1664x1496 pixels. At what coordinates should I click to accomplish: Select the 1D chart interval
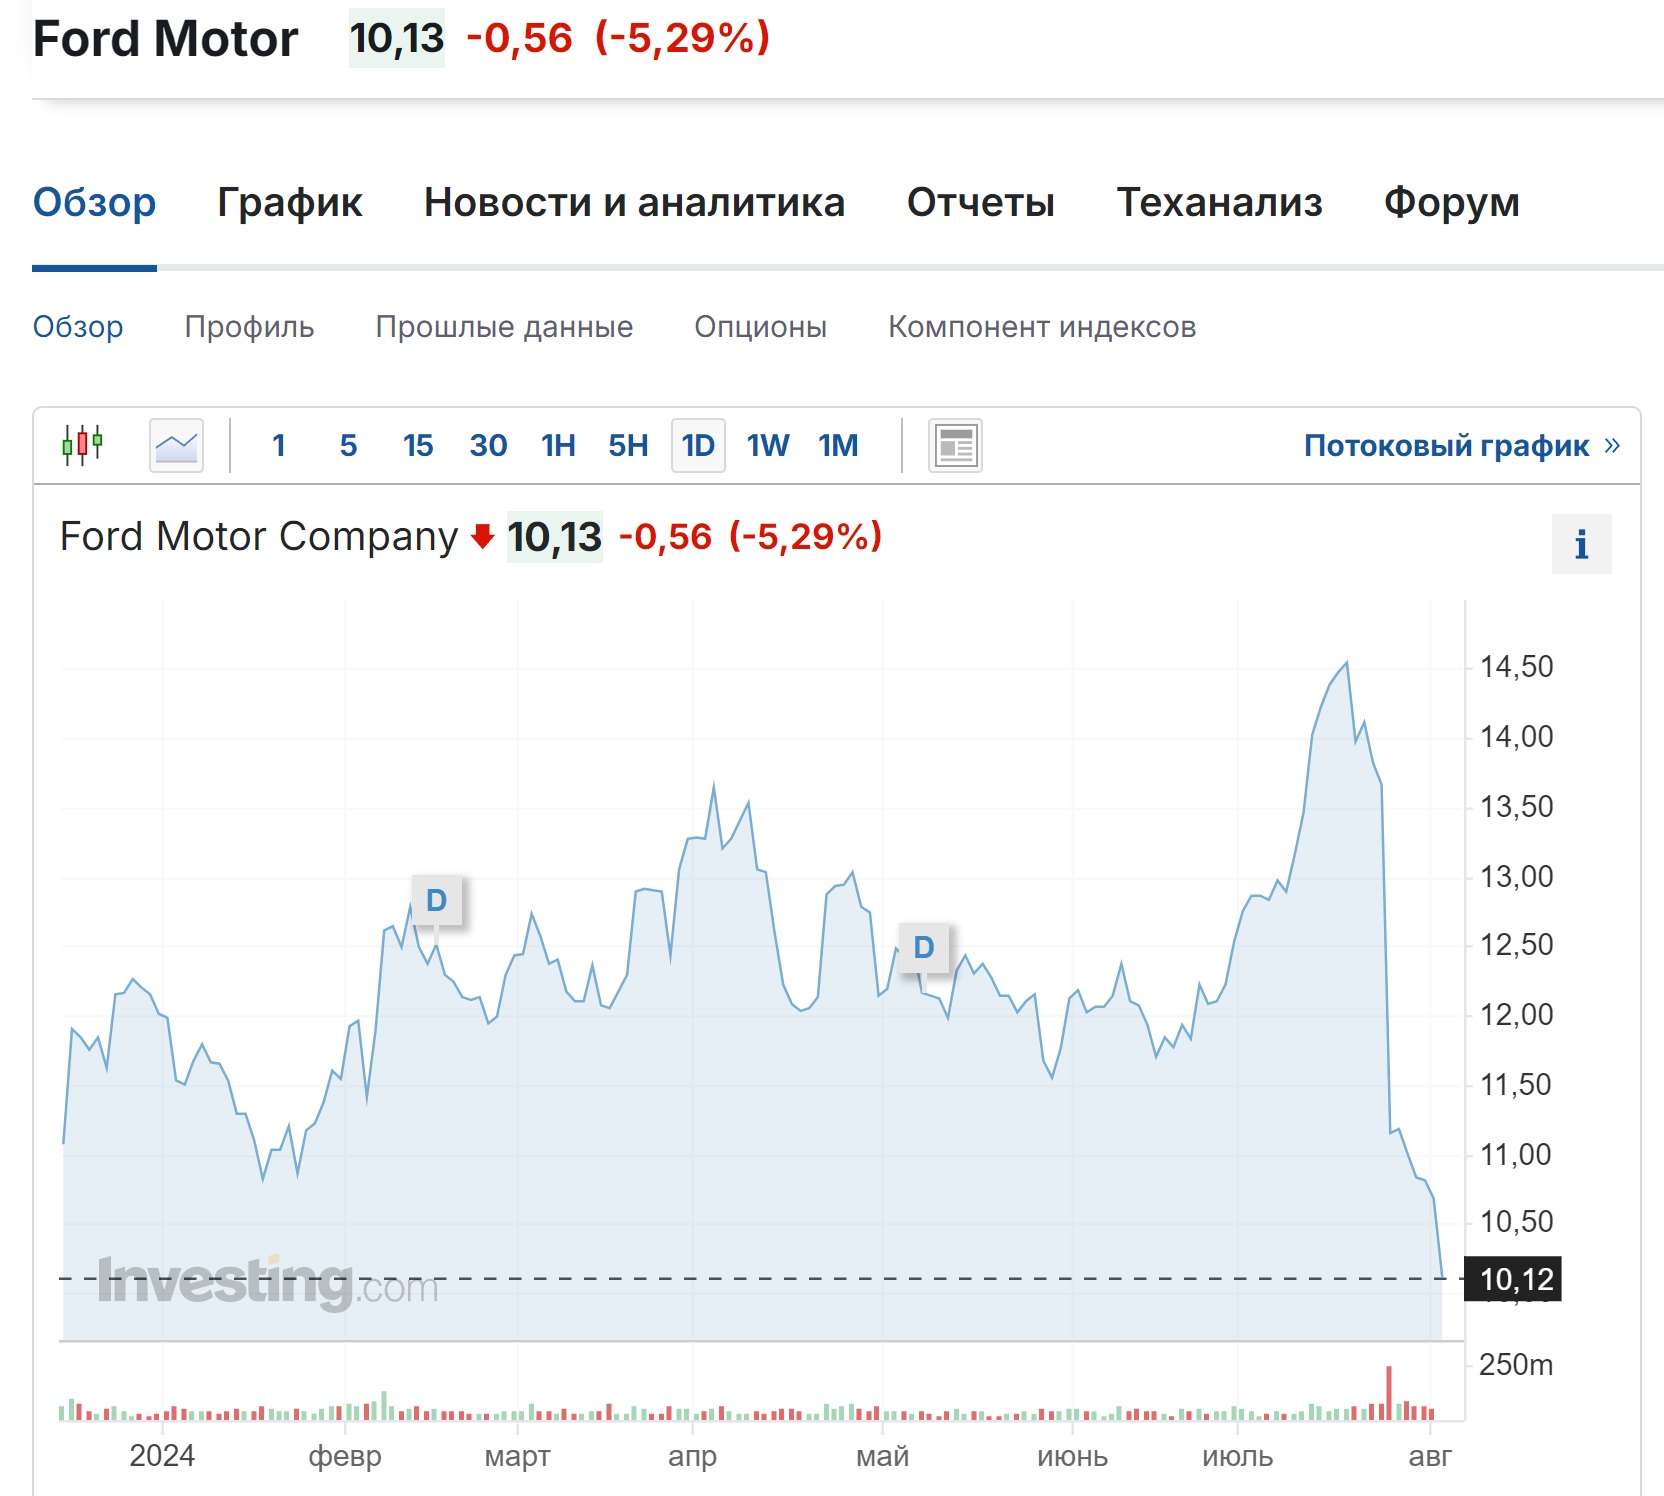[x=698, y=445]
